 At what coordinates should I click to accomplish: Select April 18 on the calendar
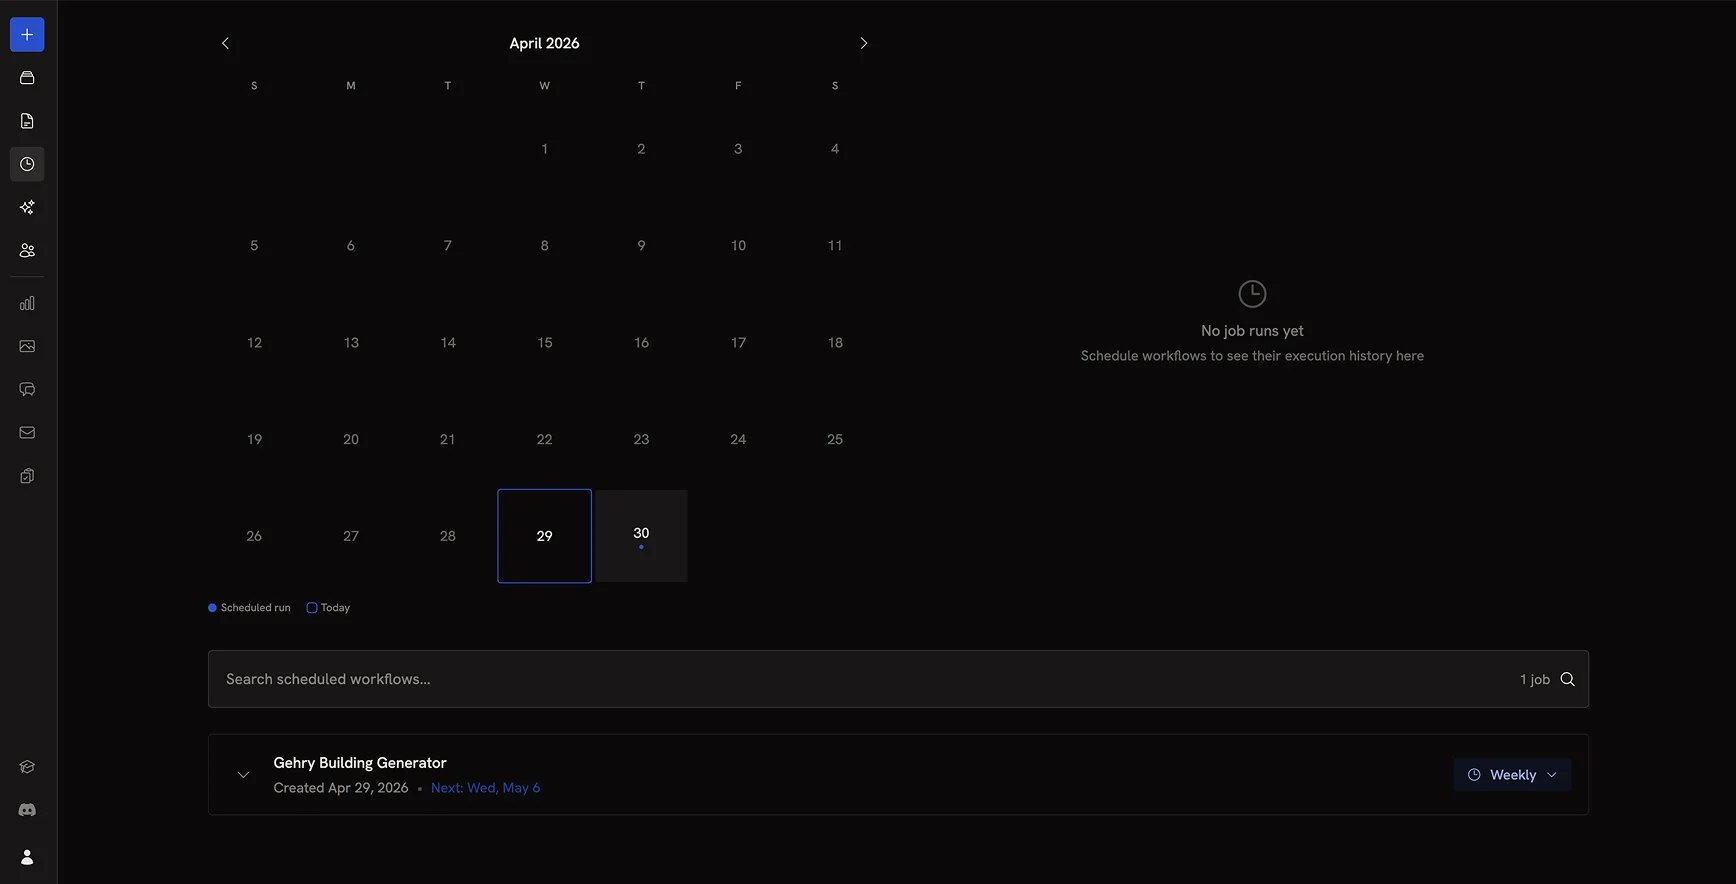835,343
